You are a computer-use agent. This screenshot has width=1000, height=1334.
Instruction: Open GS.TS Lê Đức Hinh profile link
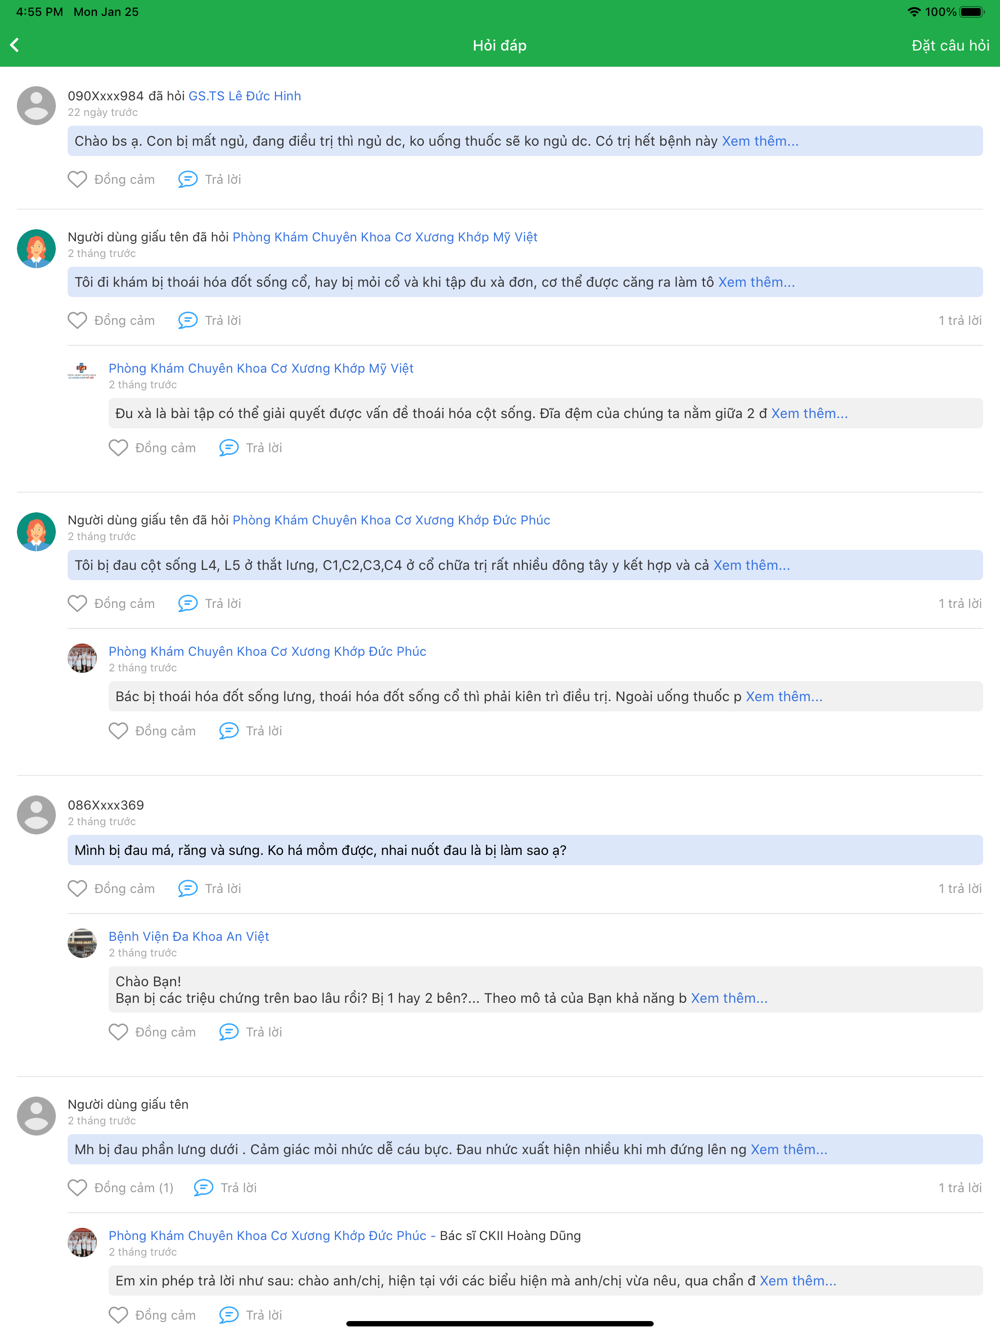pos(244,96)
